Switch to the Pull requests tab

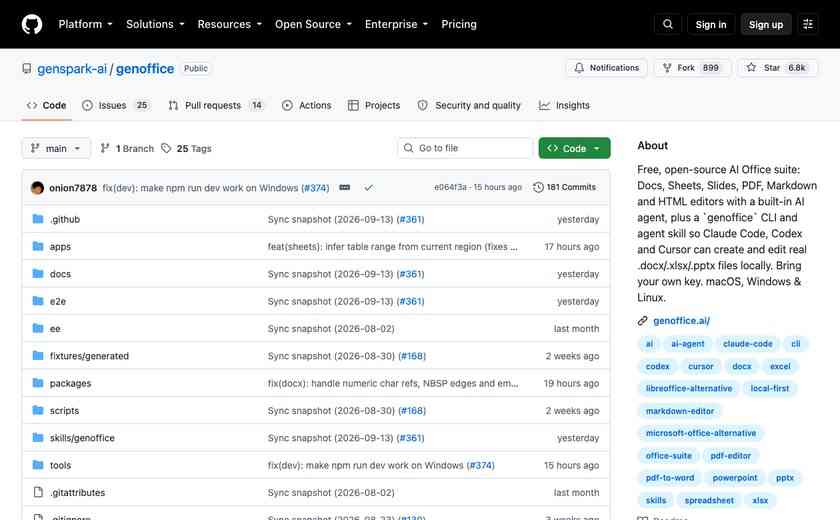pyautogui.click(x=216, y=105)
